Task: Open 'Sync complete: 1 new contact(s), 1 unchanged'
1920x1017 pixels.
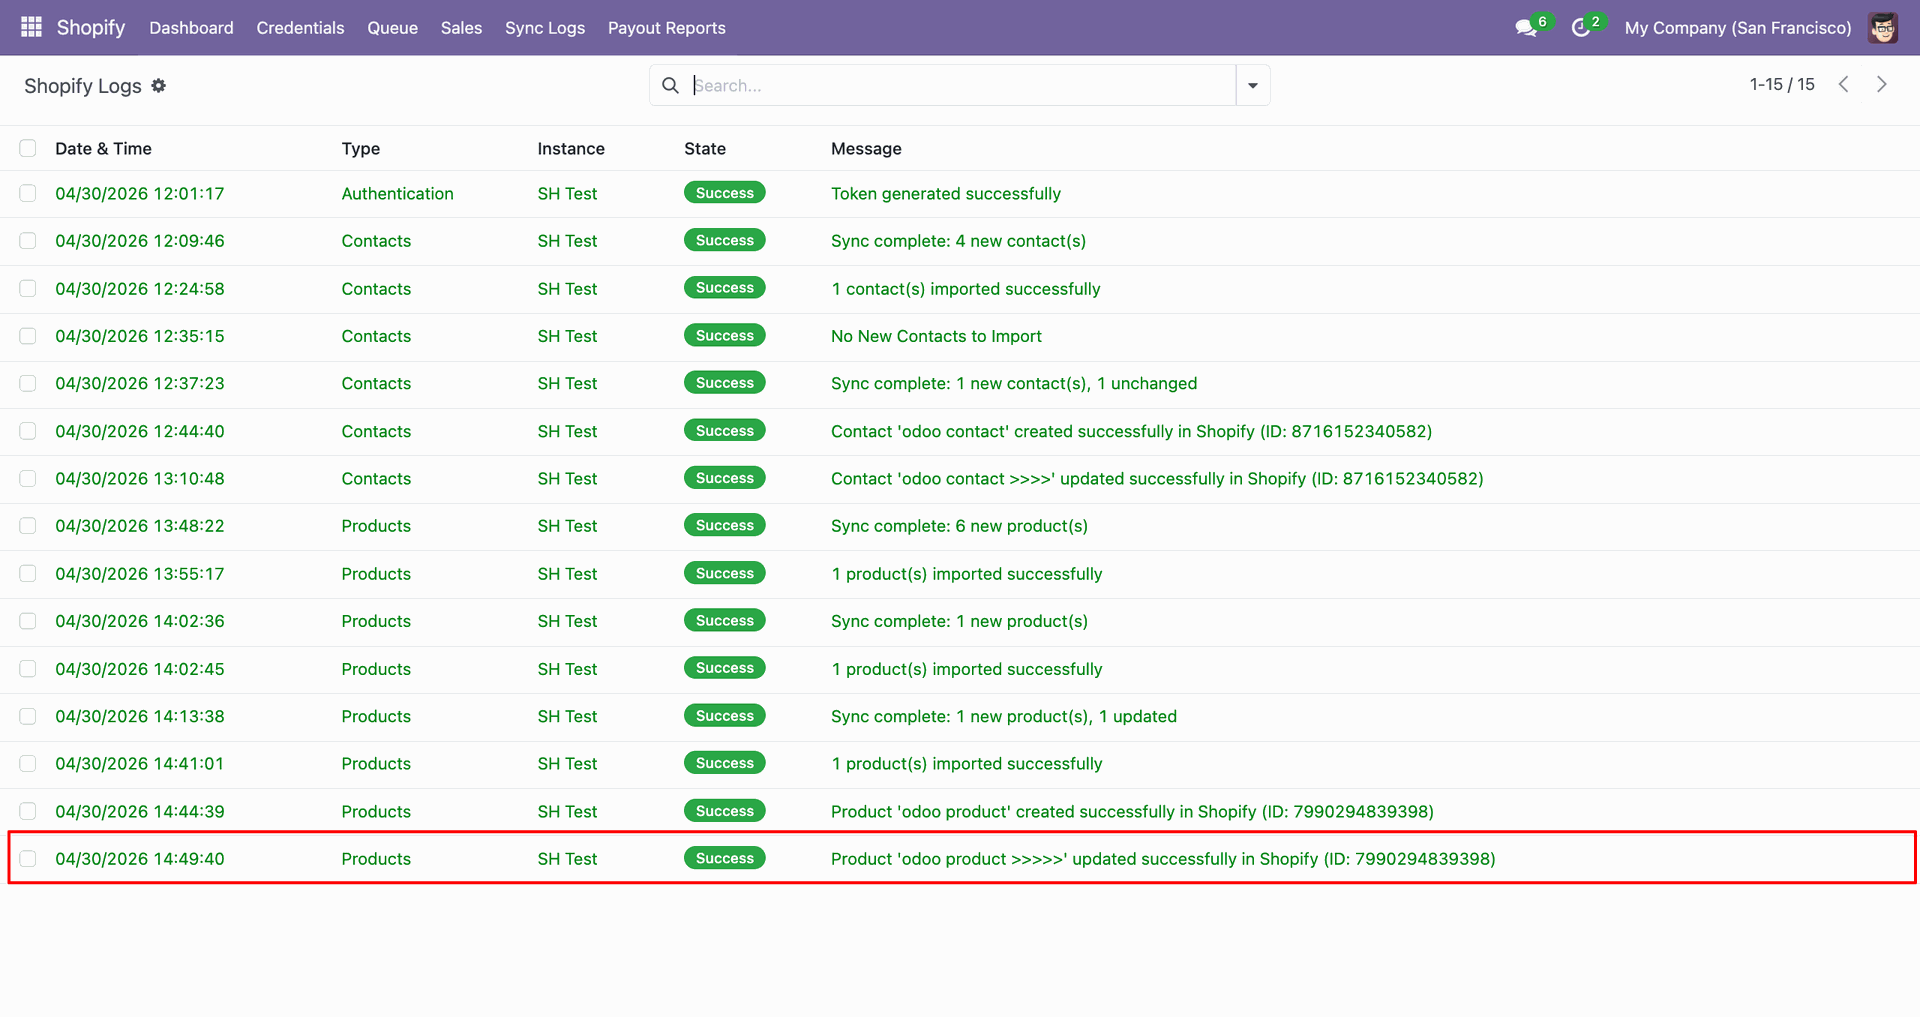Action: point(1014,383)
